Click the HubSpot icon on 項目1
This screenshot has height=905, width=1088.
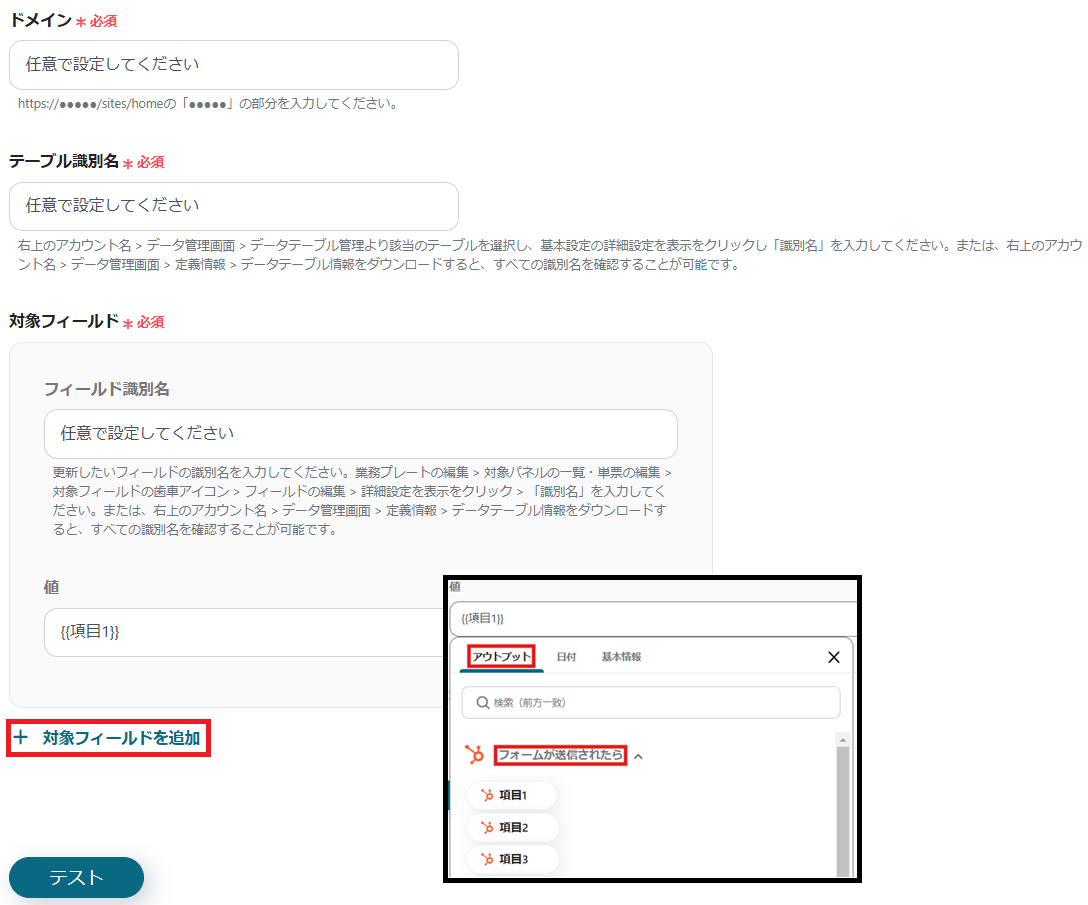click(x=487, y=795)
